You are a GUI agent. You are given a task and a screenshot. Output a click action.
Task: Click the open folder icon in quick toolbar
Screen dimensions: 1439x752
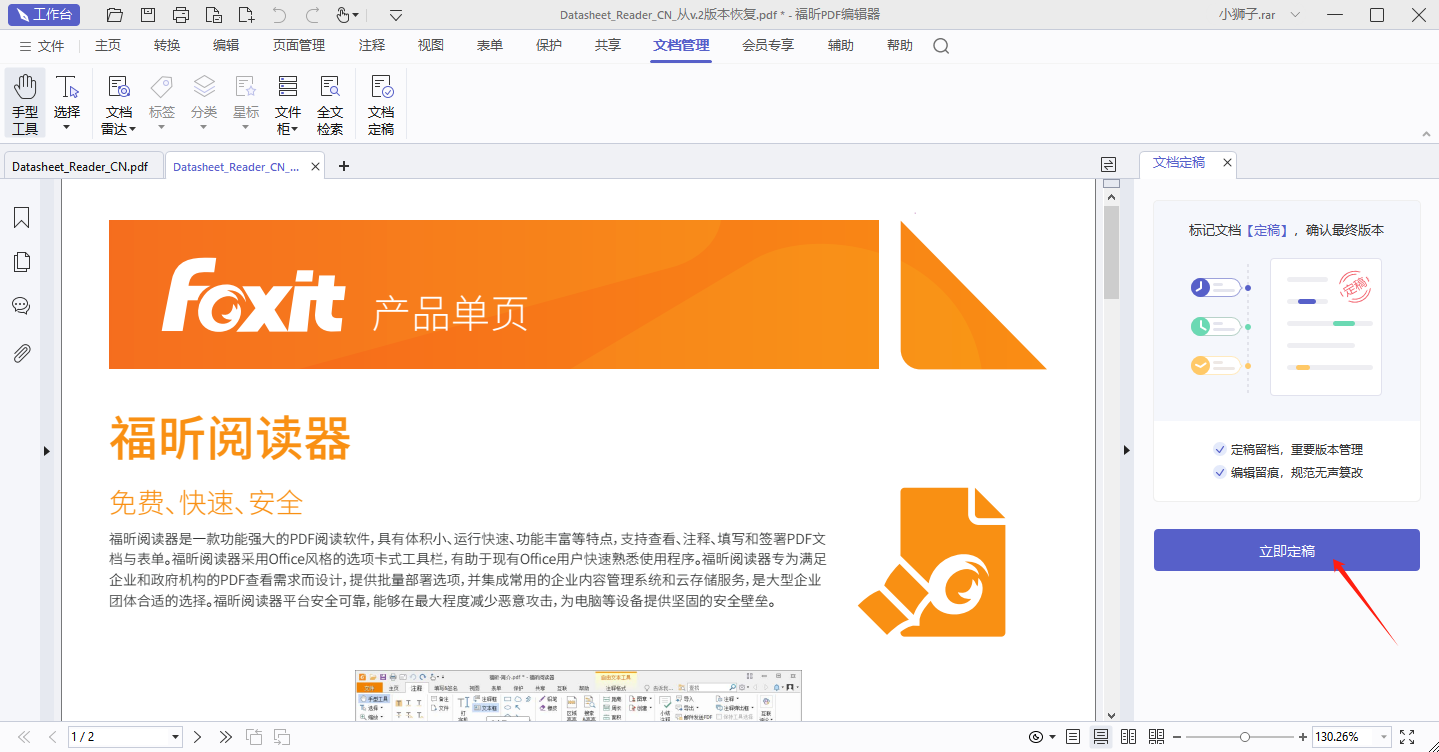[x=115, y=15]
